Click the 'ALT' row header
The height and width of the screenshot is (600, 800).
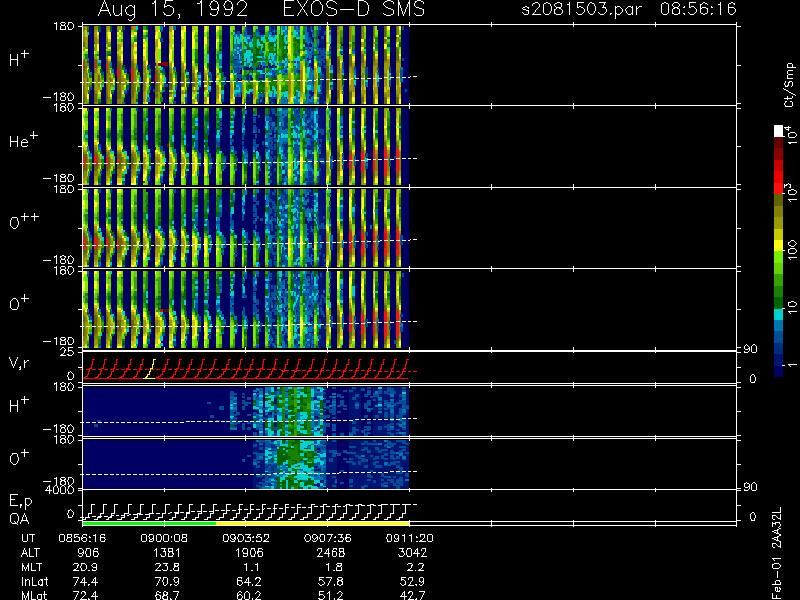[x=30, y=553]
